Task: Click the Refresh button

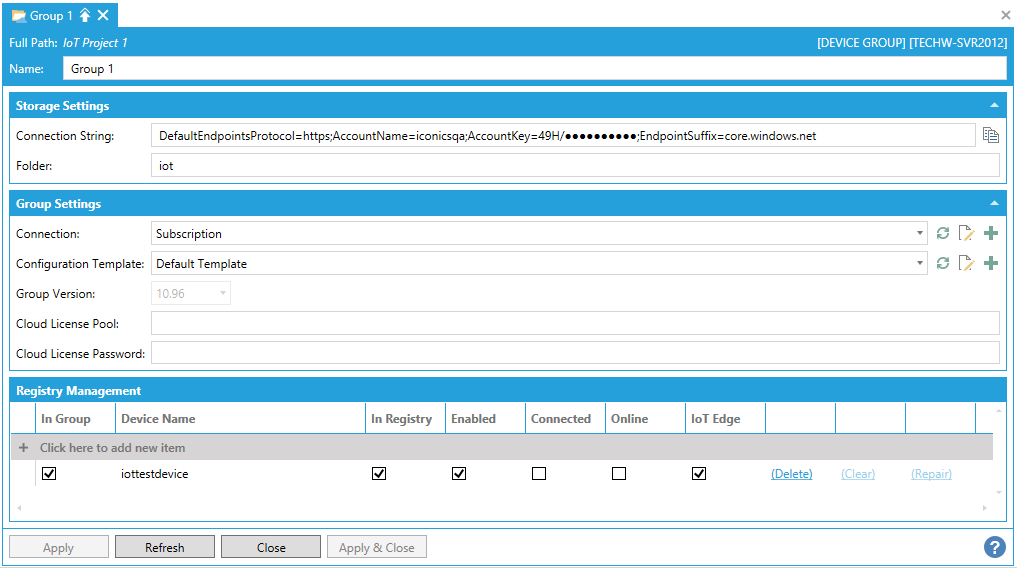Action: click(165, 547)
